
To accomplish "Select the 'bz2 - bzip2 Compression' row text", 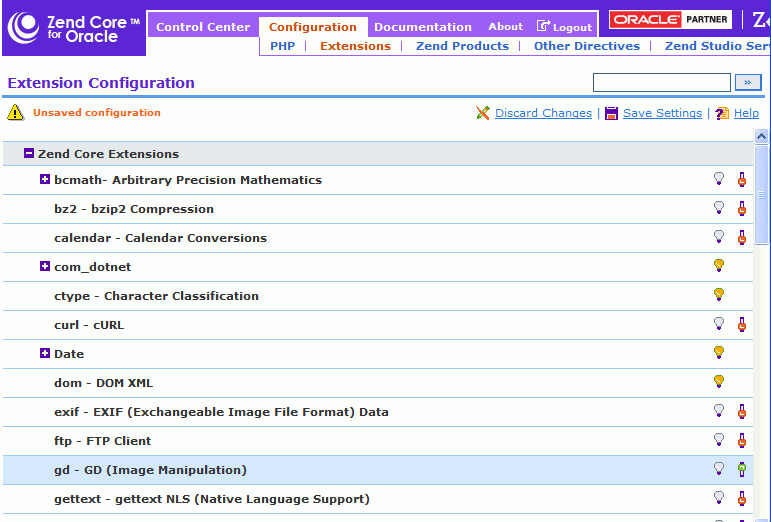I will [134, 209].
